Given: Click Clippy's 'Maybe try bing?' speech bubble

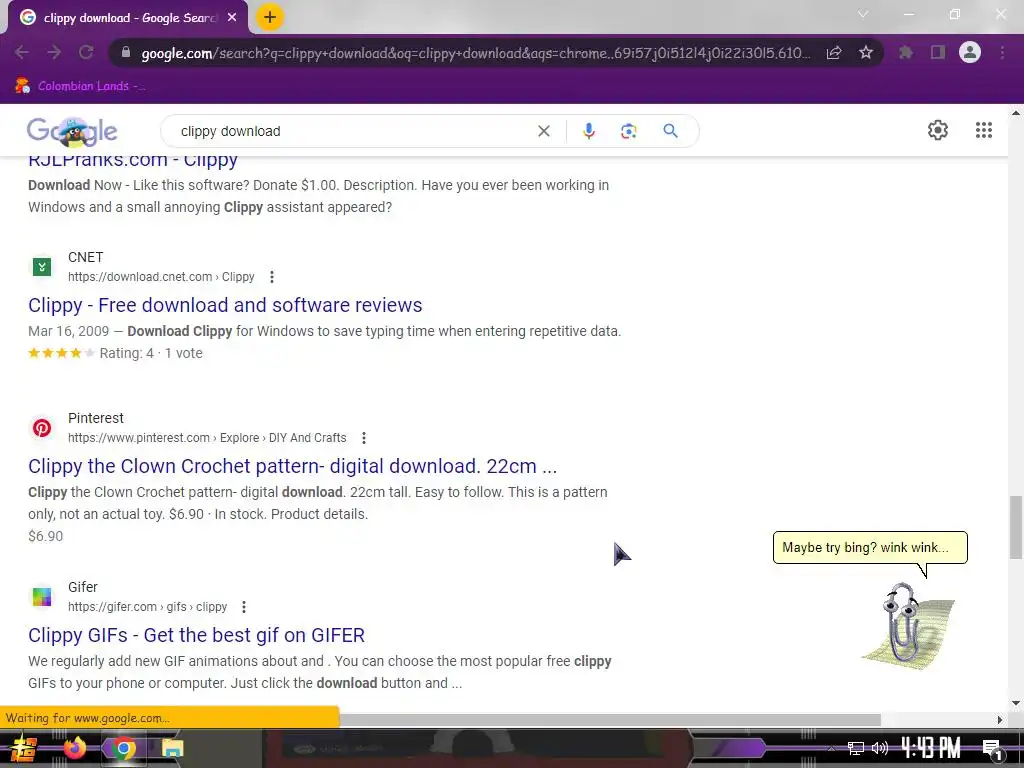Looking at the screenshot, I should tap(870, 547).
